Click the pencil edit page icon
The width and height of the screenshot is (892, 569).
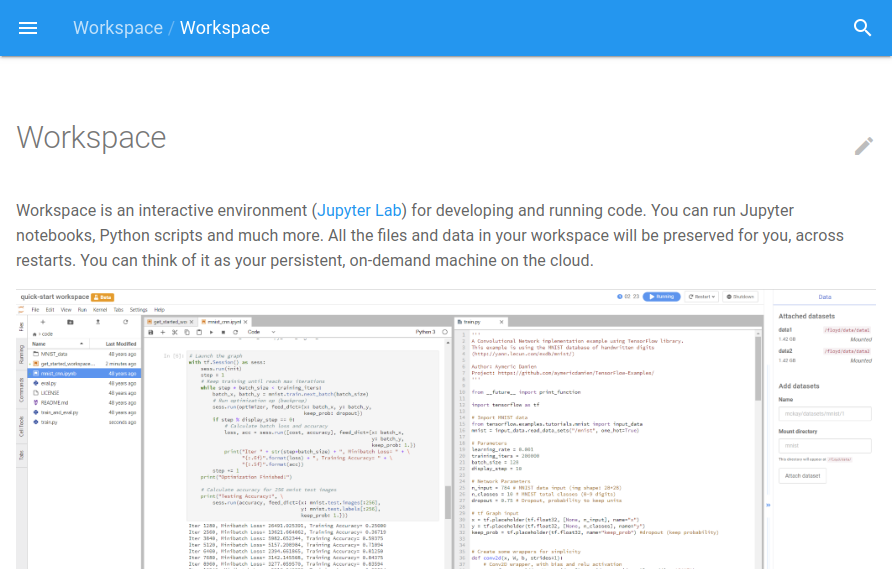click(864, 146)
